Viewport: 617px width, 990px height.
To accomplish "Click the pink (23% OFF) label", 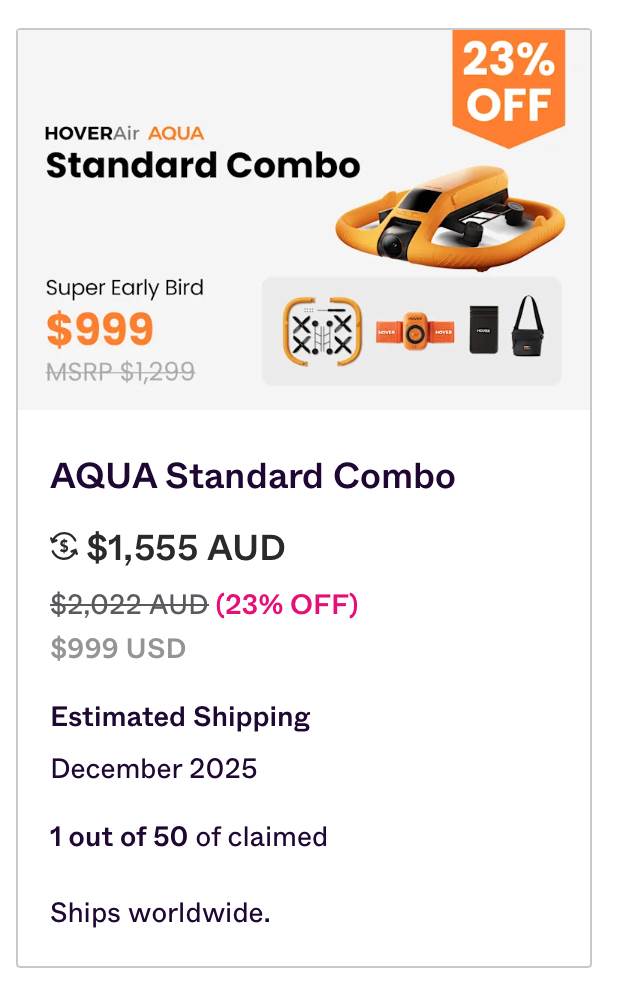I will pyautogui.click(x=287, y=604).
